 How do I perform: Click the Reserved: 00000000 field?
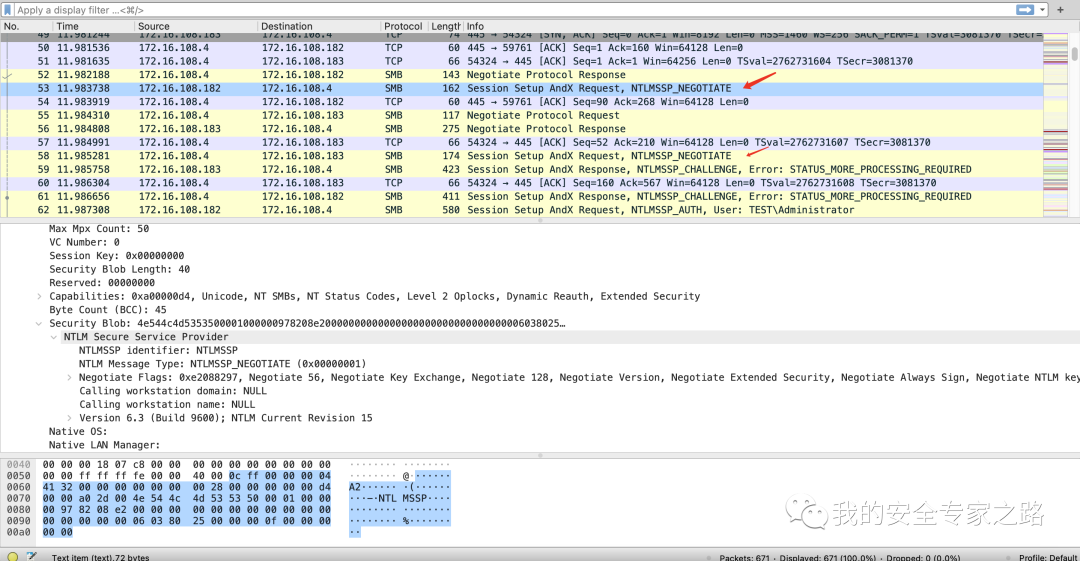click(x=102, y=283)
